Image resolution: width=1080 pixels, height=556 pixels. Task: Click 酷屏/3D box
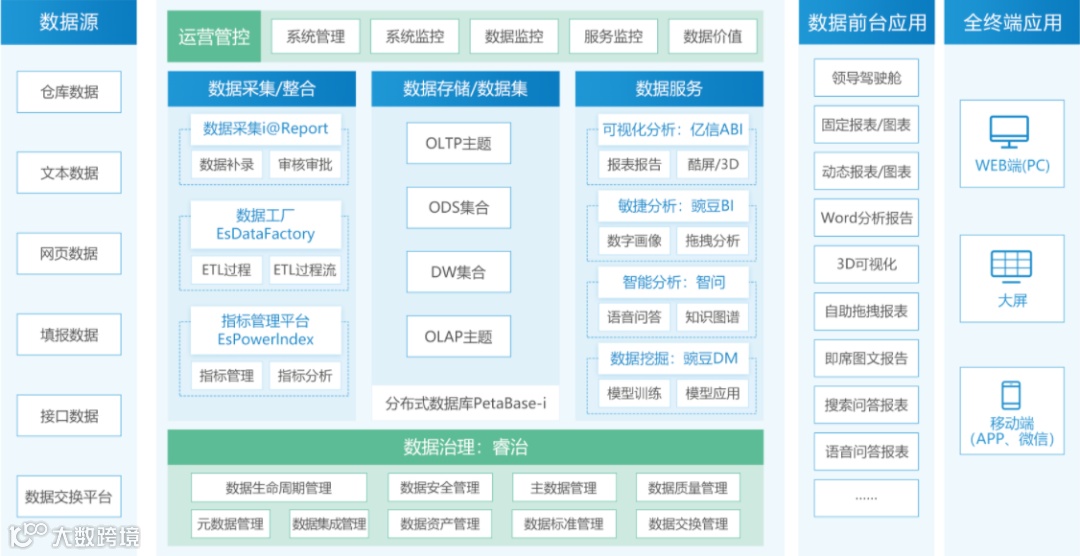click(712, 165)
